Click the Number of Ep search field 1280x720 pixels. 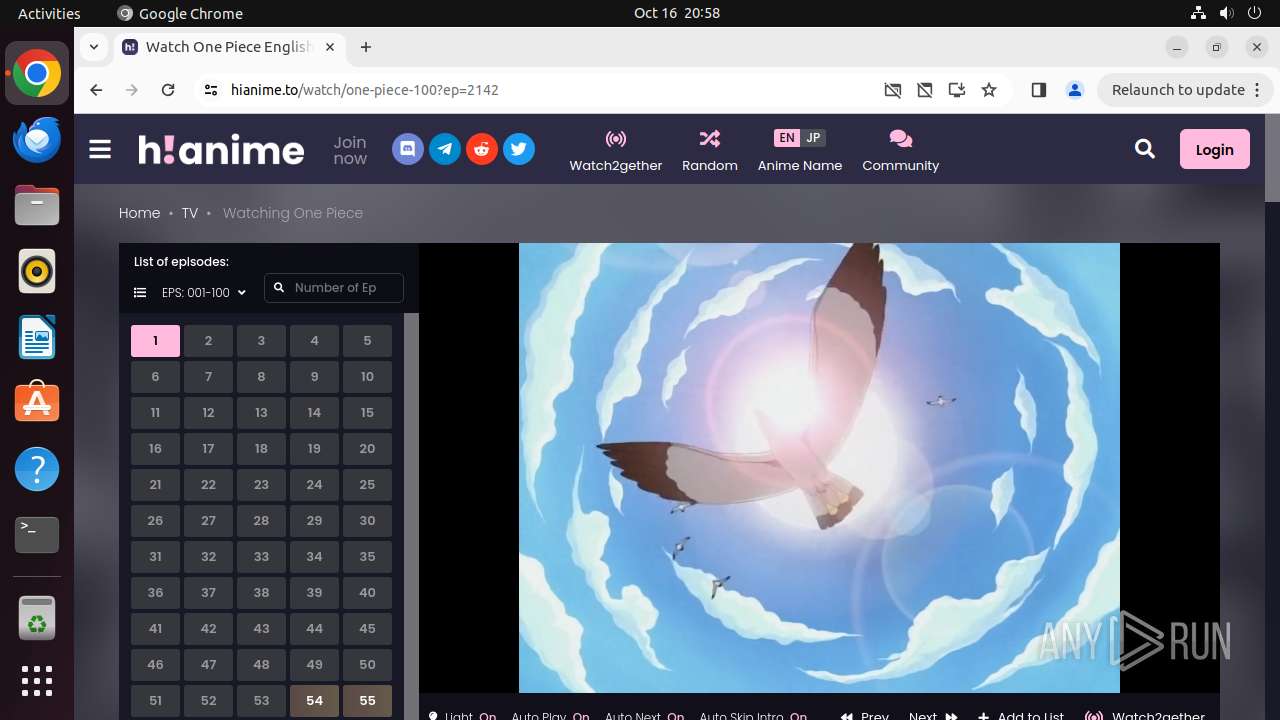(334, 288)
